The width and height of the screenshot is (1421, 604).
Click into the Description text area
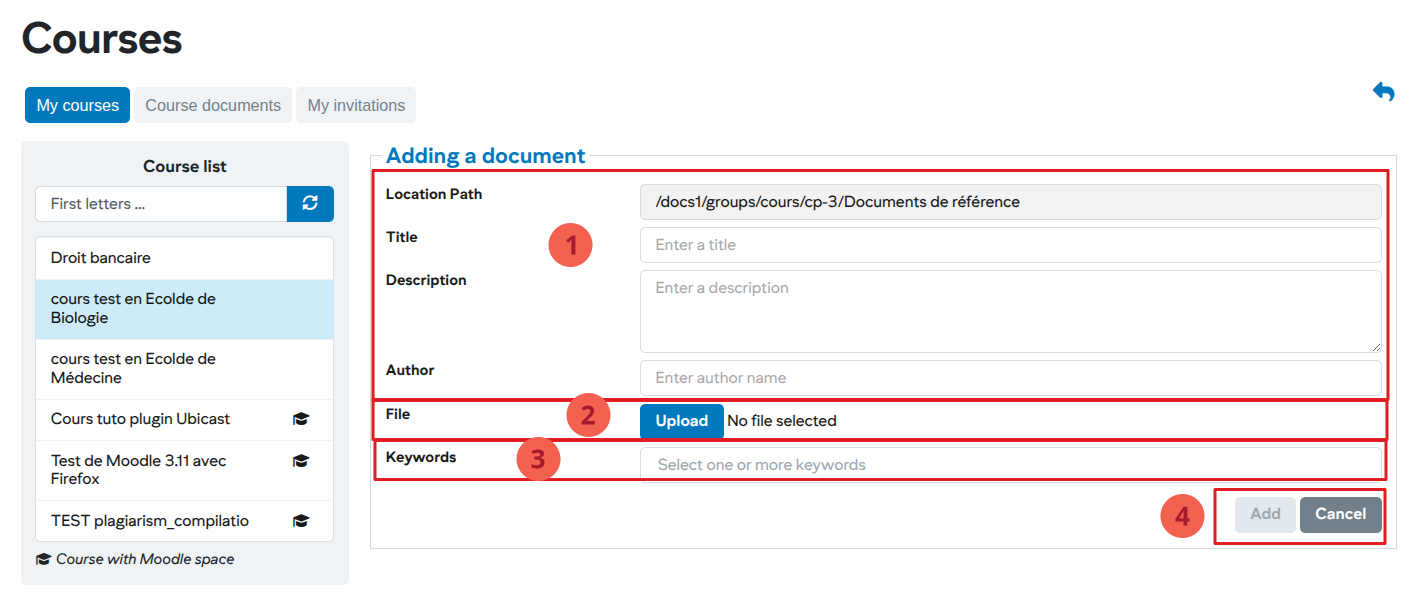coord(1010,310)
